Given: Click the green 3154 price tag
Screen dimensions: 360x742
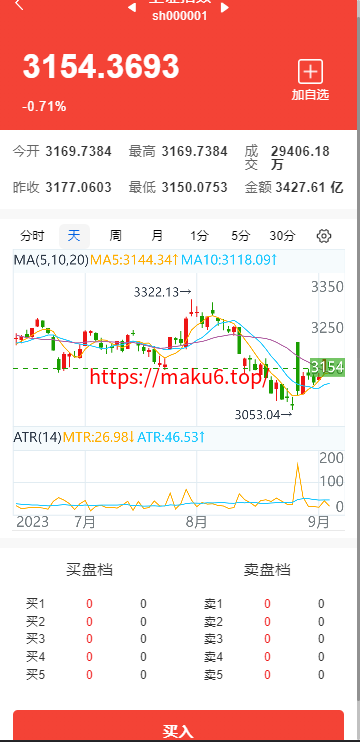Looking at the screenshot, I should click(x=327, y=367).
